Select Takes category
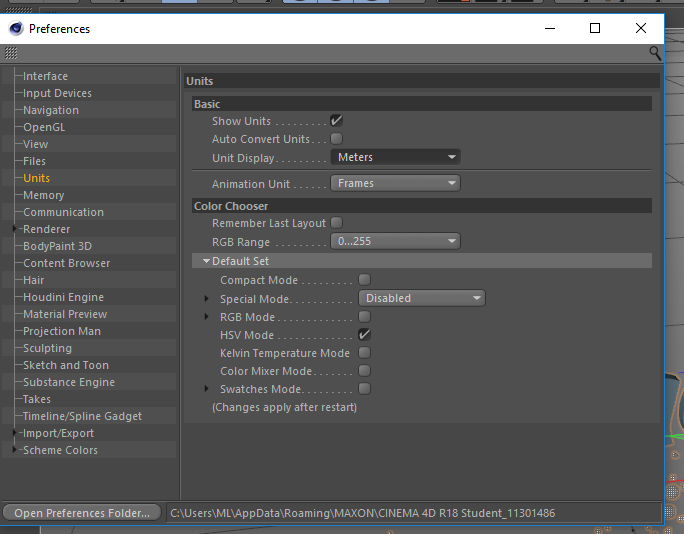This screenshot has width=684, height=534. (37, 399)
